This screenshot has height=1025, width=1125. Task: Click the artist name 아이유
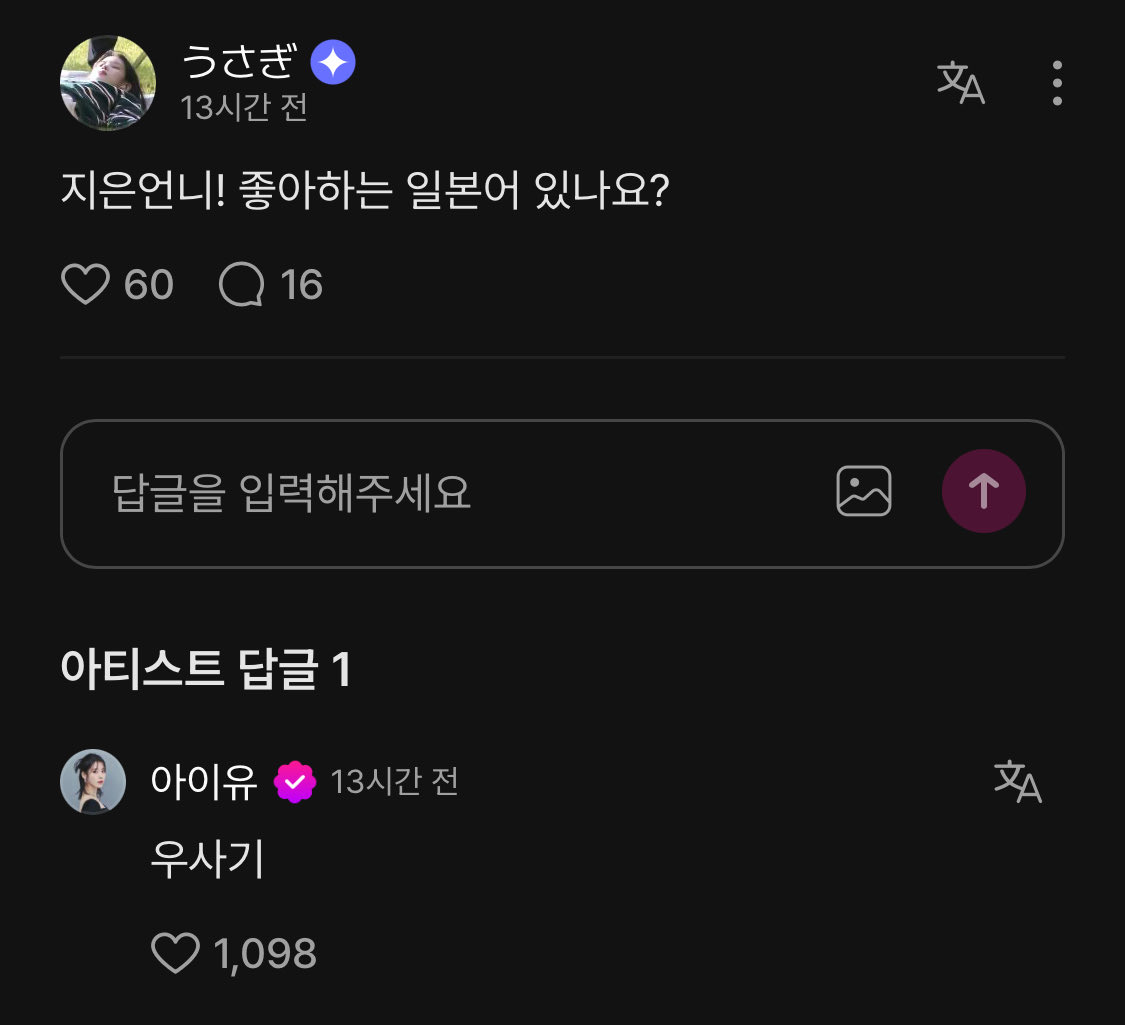point(204,781)
